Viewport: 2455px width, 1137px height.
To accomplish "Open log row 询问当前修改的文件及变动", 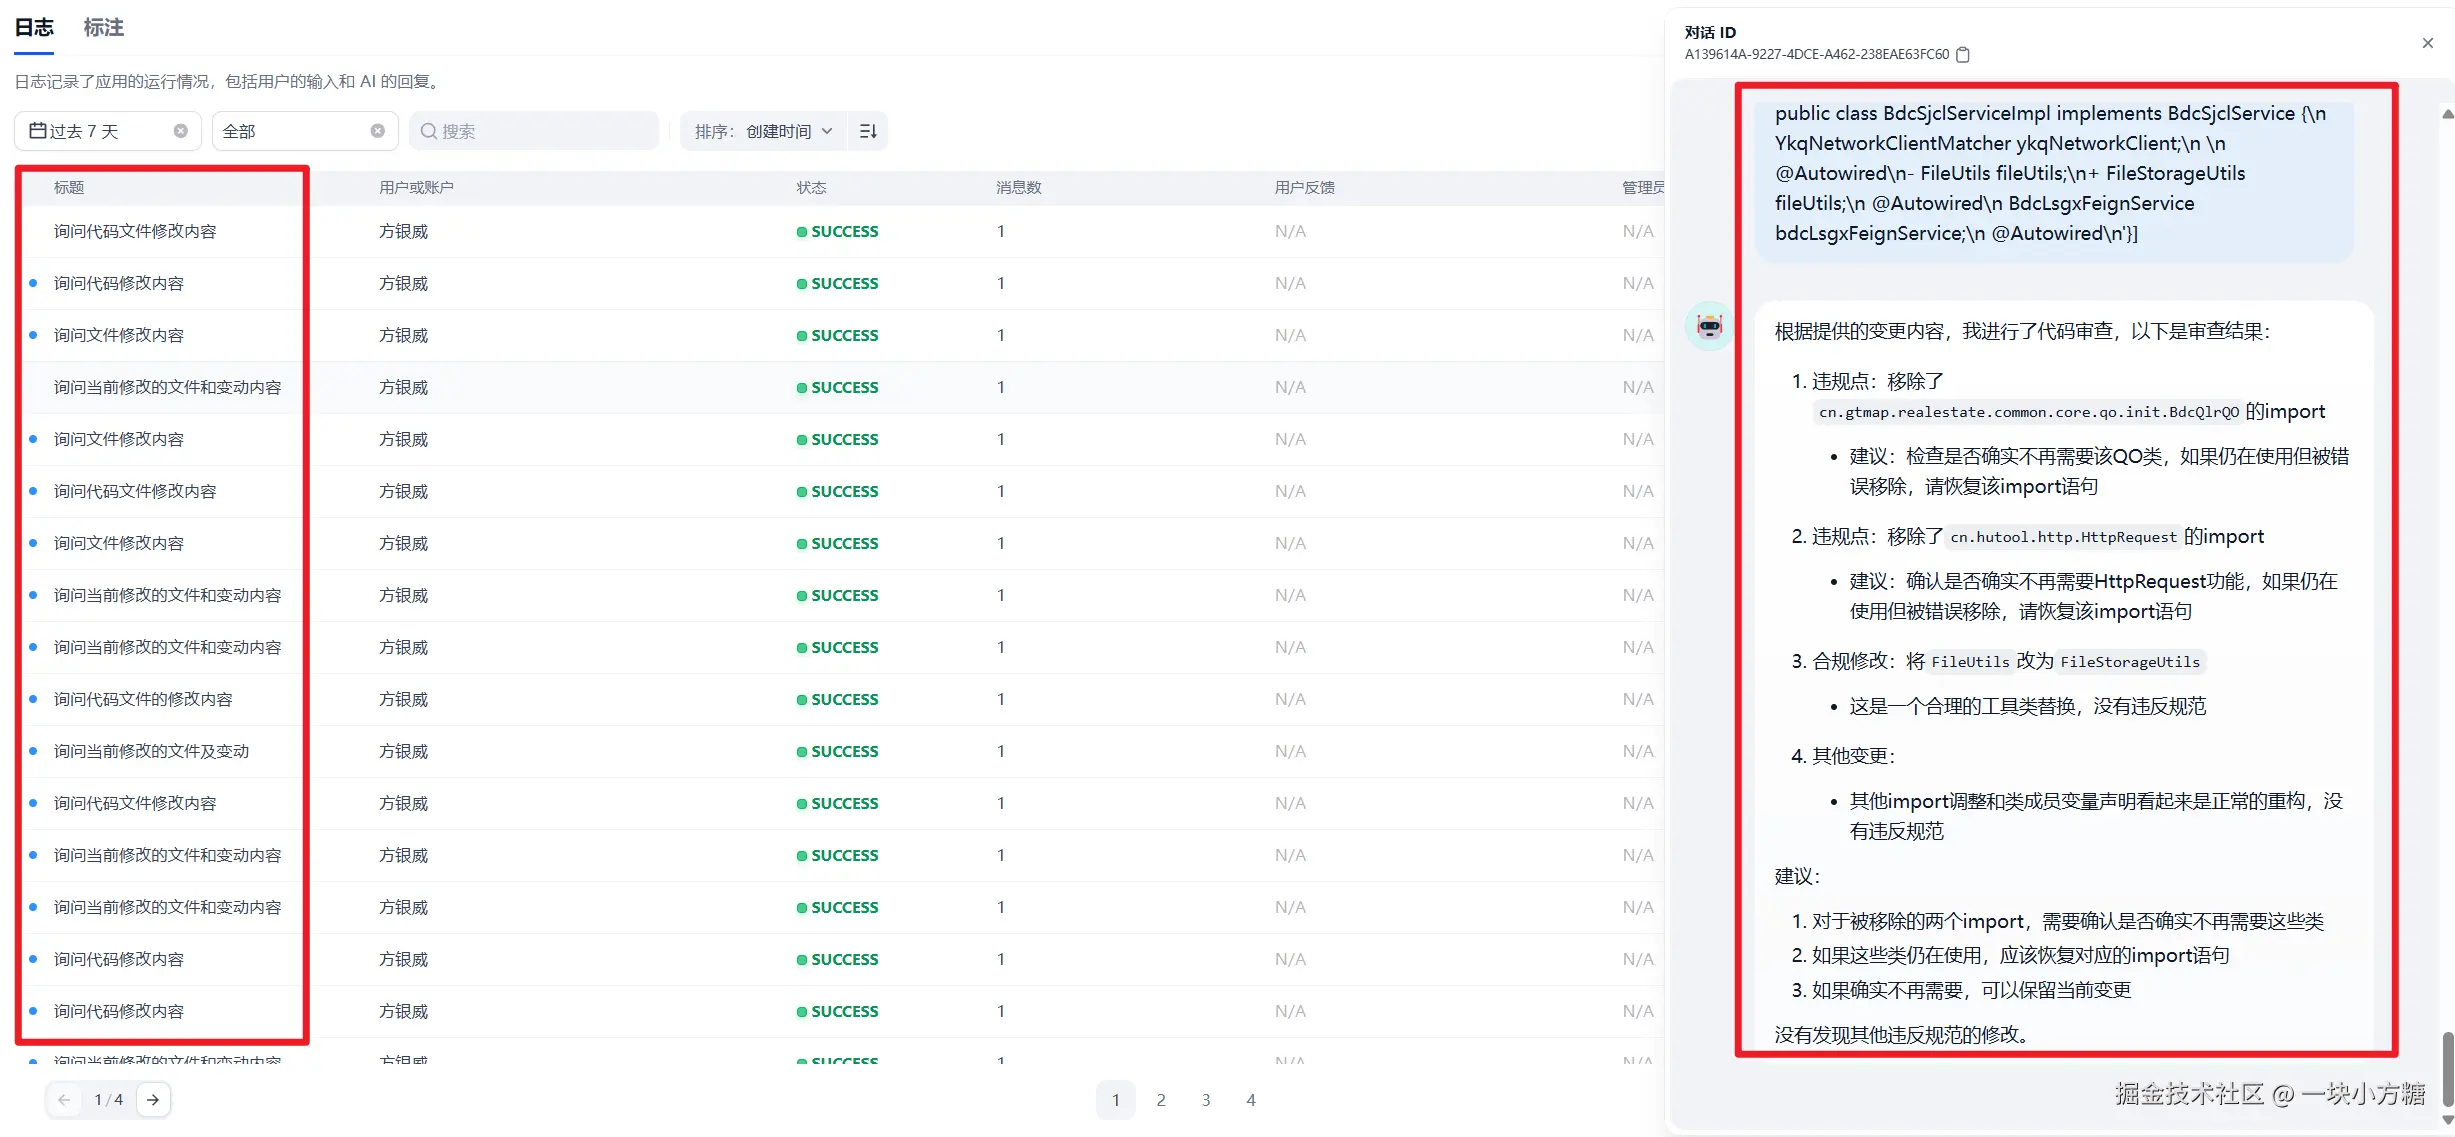I will 152,752.
